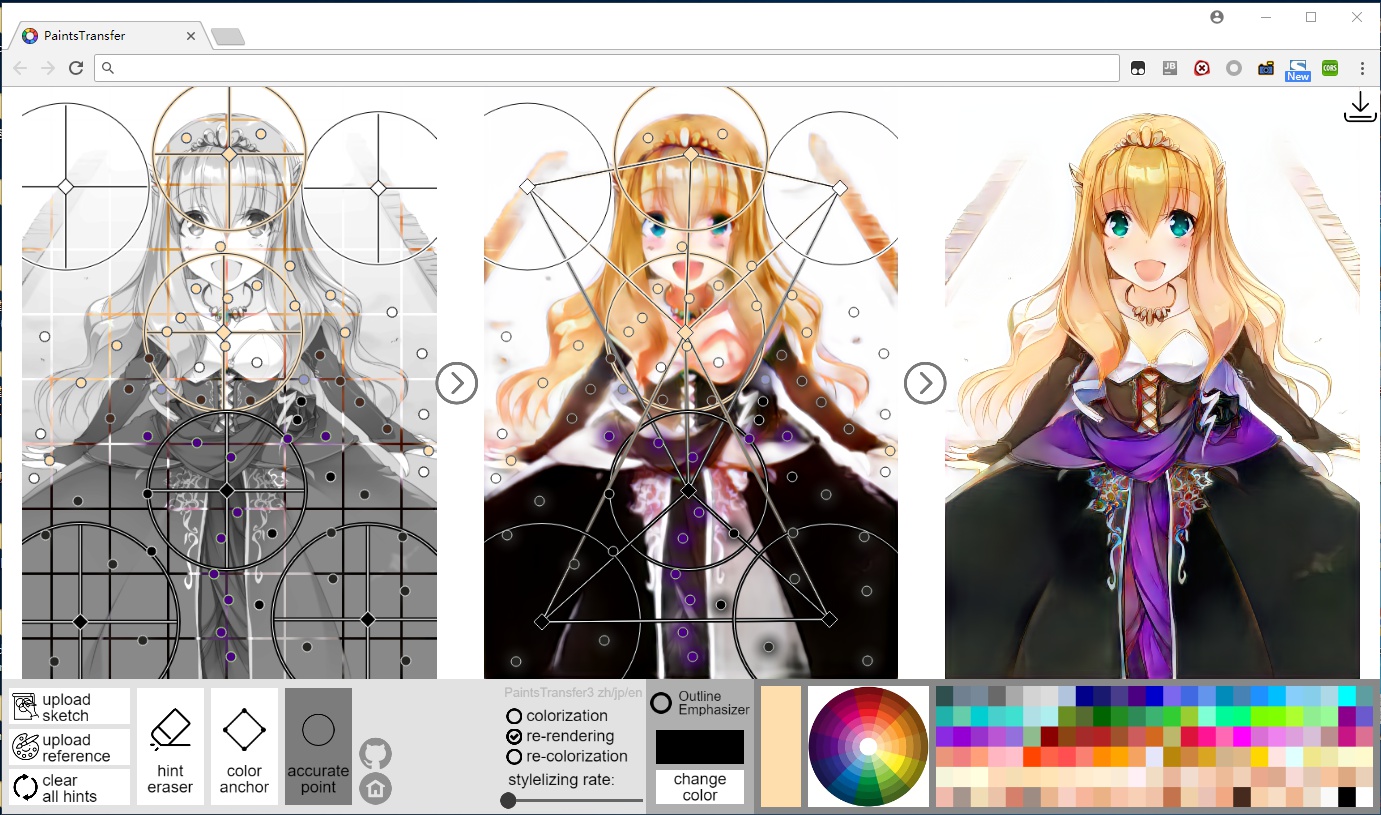Open the JB extension icon

pyautogui.click(x=1170, y=68)
